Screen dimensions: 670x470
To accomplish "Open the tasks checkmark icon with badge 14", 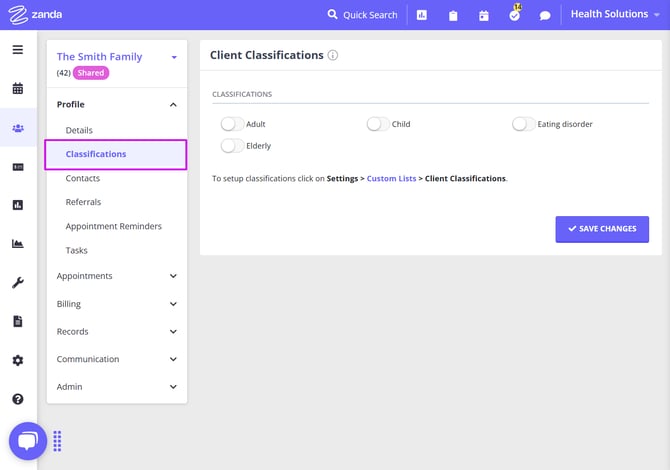I will [514, 15].
